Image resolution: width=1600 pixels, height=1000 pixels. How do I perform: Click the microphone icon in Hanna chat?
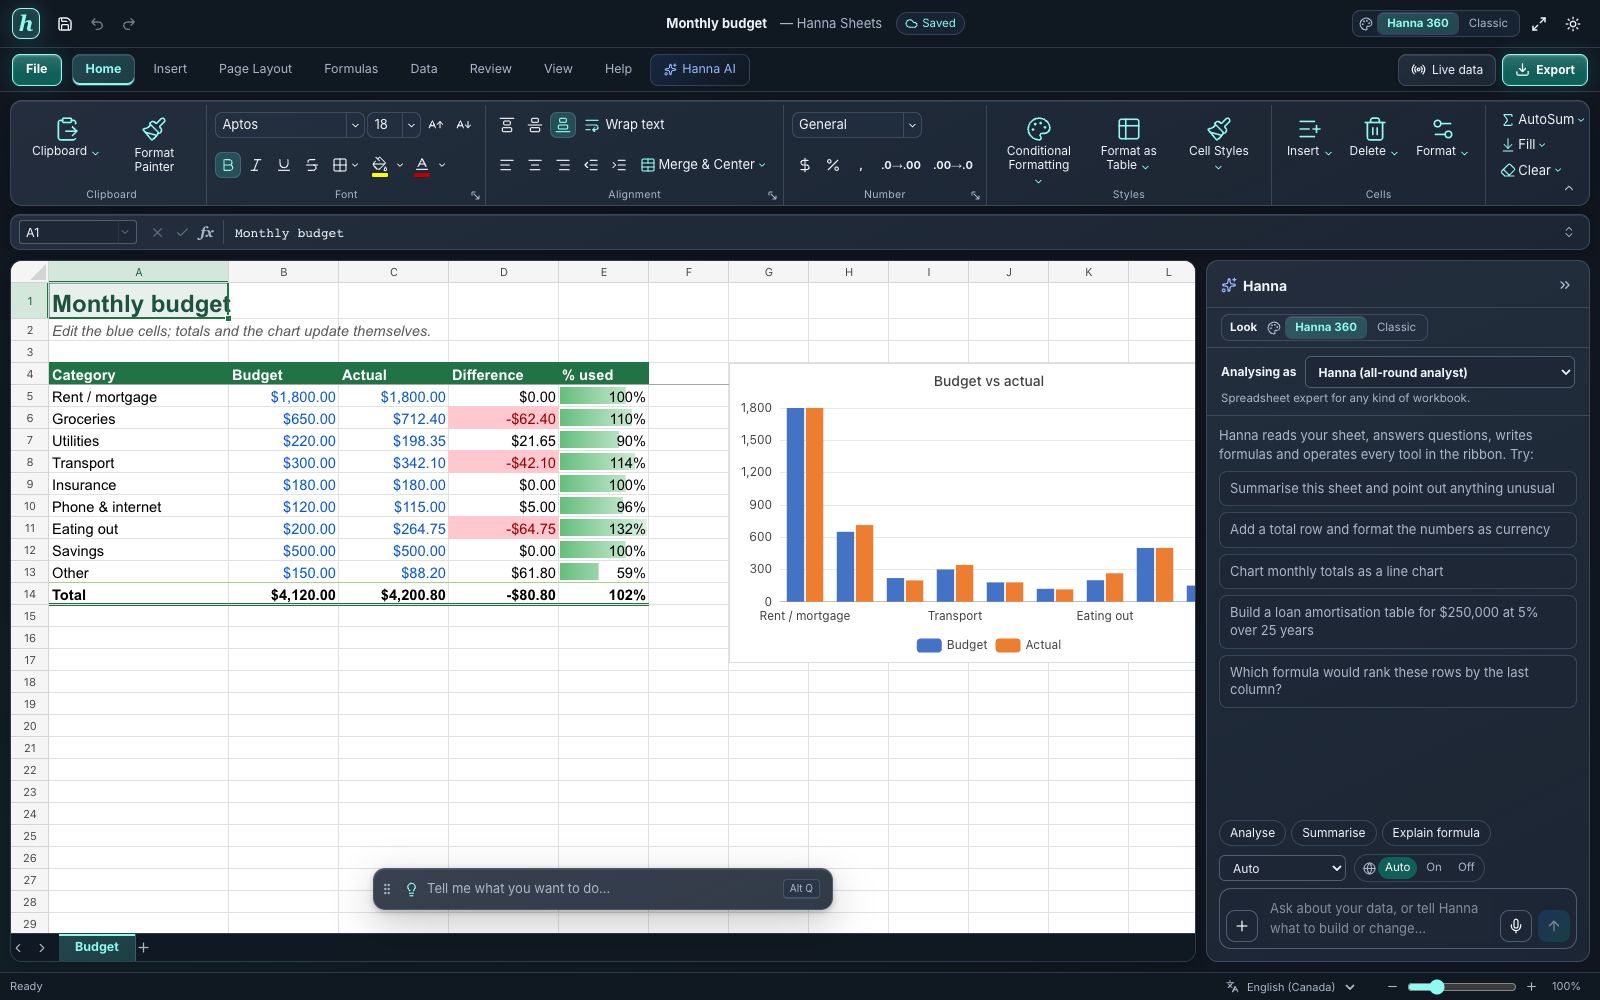tap(1516, 926)
